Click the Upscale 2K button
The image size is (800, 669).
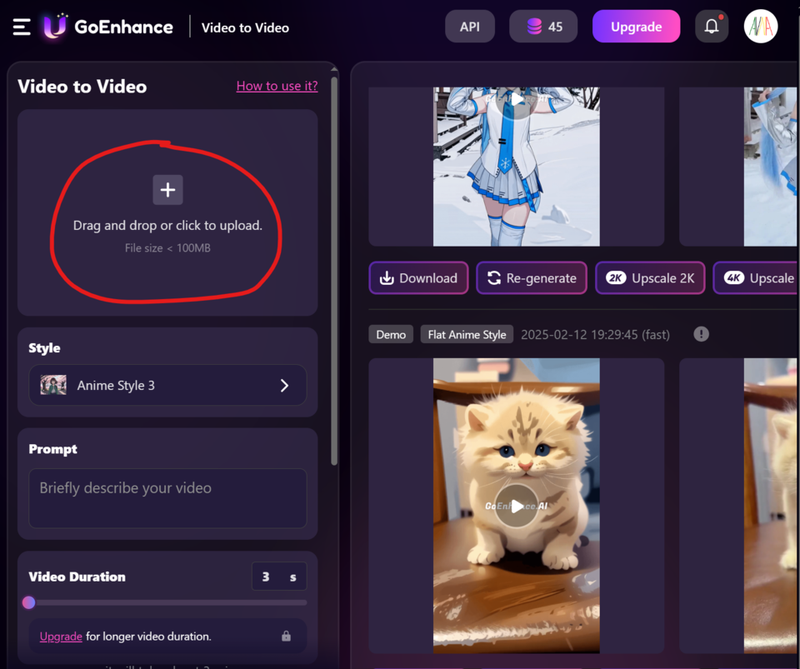point(650,278)
